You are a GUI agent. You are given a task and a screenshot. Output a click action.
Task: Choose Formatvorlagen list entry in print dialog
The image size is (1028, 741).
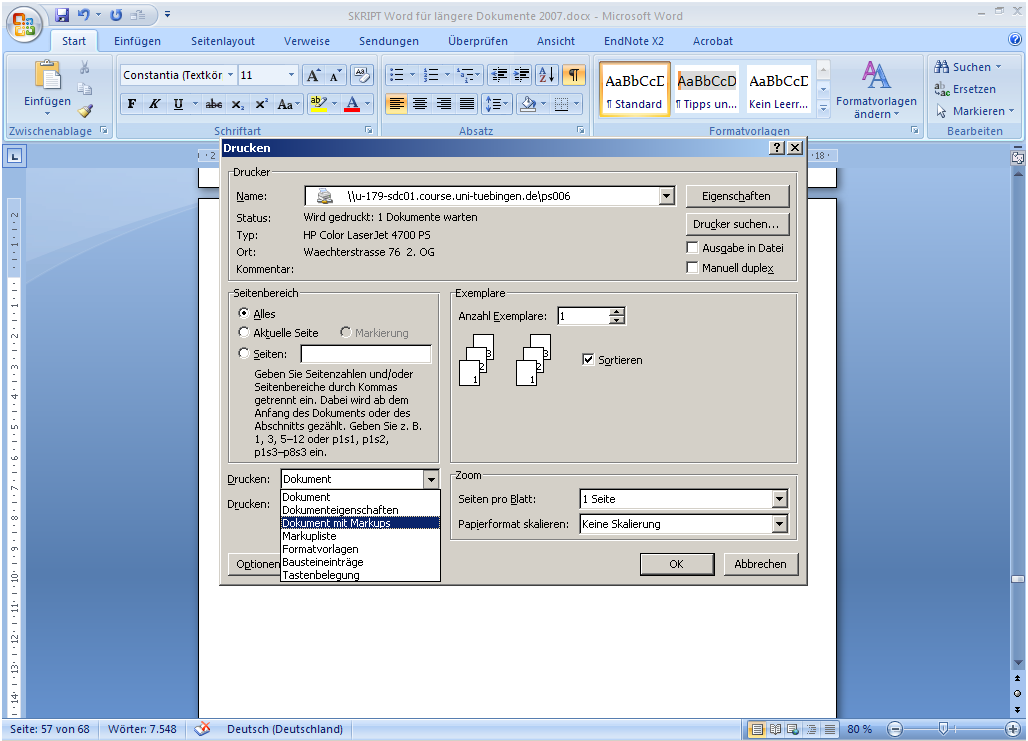point(360,549)
